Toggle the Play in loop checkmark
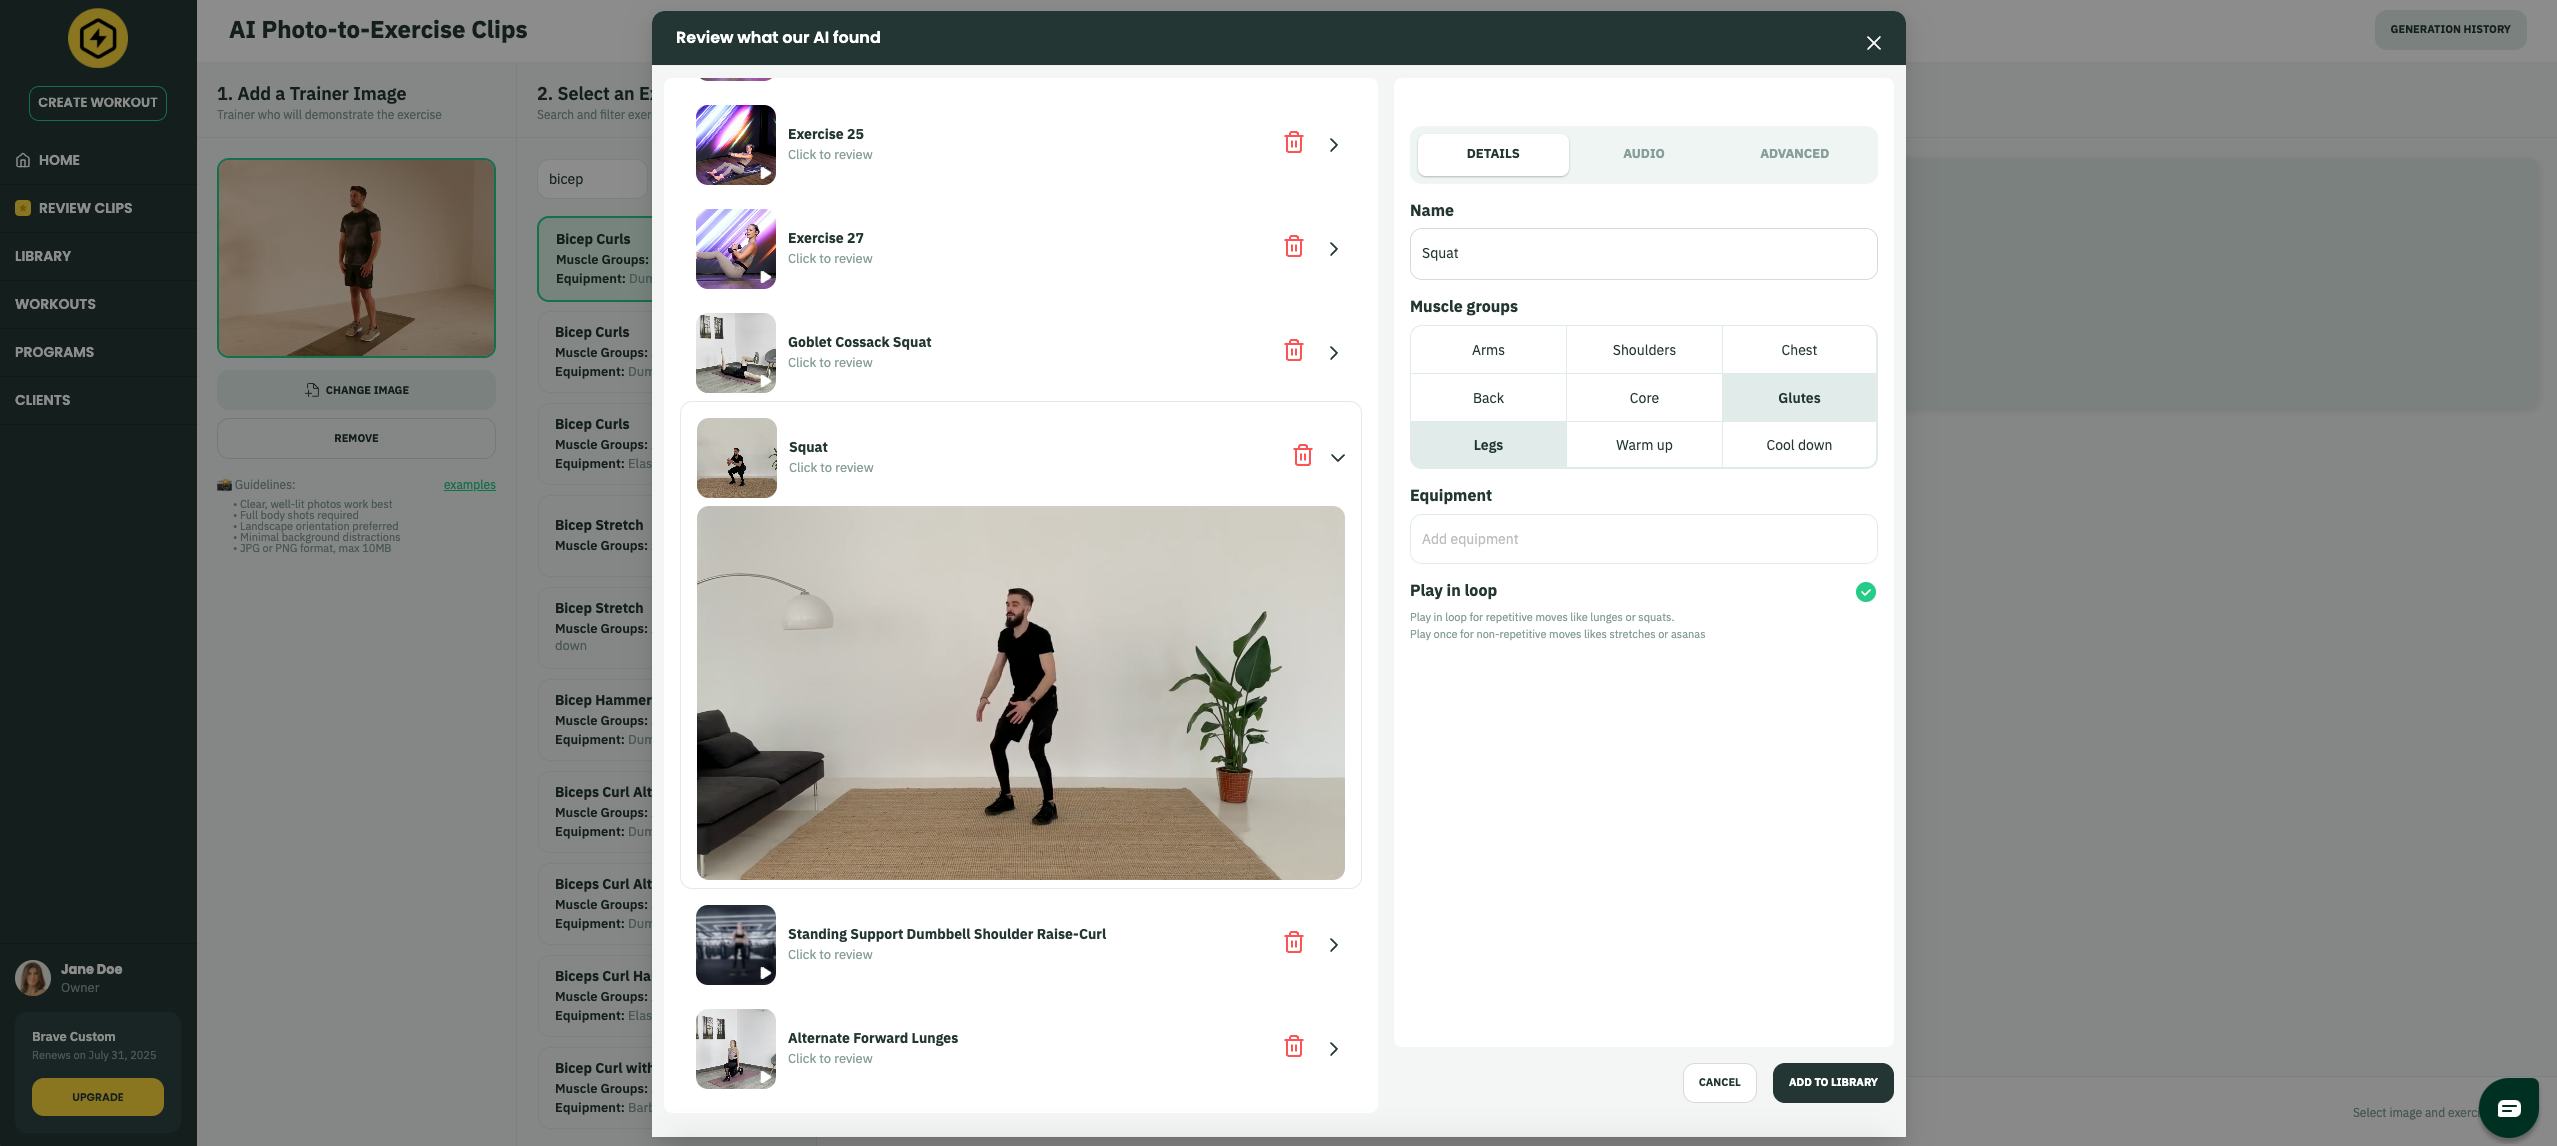 coord(1865,592)
